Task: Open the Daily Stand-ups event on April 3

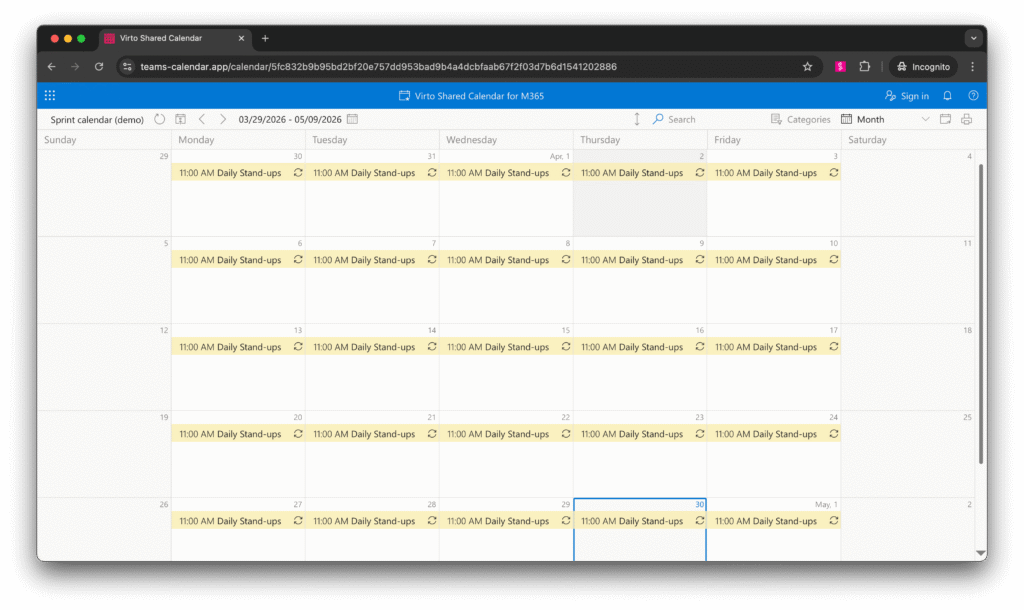Action: click(x=774, y=173)
